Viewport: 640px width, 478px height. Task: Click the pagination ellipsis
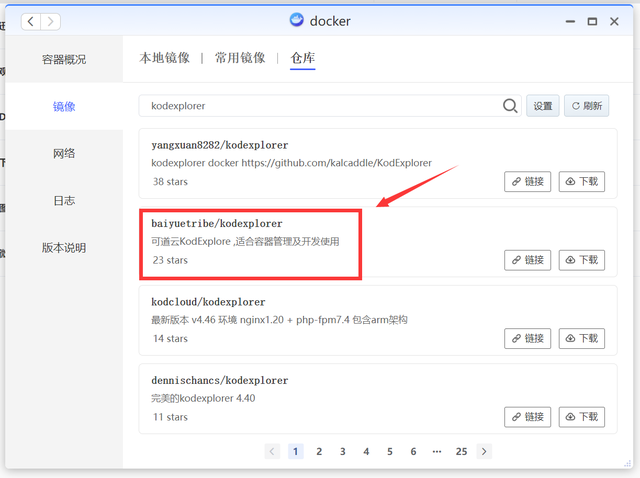coord(437,451)
